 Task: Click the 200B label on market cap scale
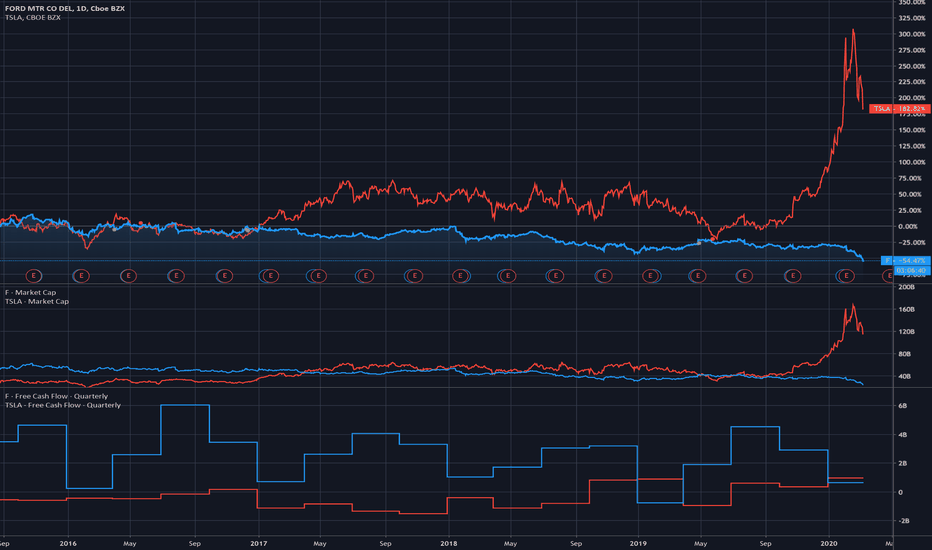tap(906, 287)
